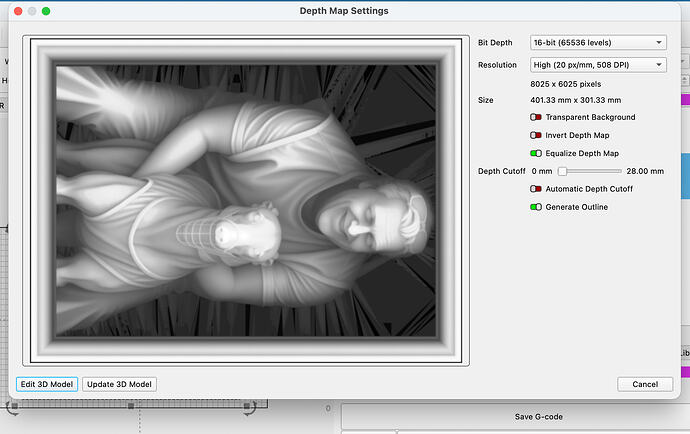Click the bottom-center selection handle in background canvas
The image size is (690, 434).
click(131, 406)
